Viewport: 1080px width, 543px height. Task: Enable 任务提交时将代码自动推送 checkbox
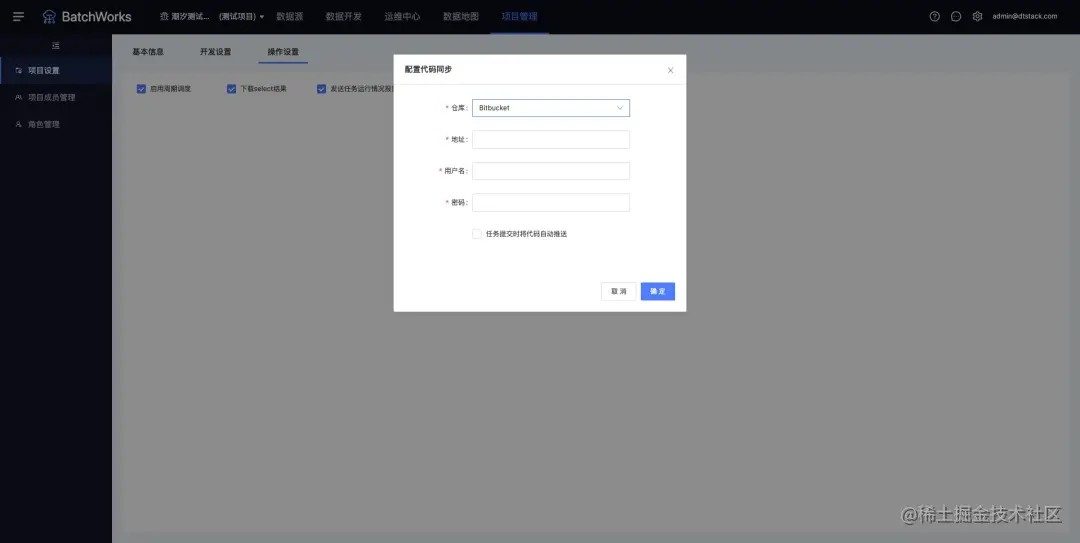pos(477,234)
